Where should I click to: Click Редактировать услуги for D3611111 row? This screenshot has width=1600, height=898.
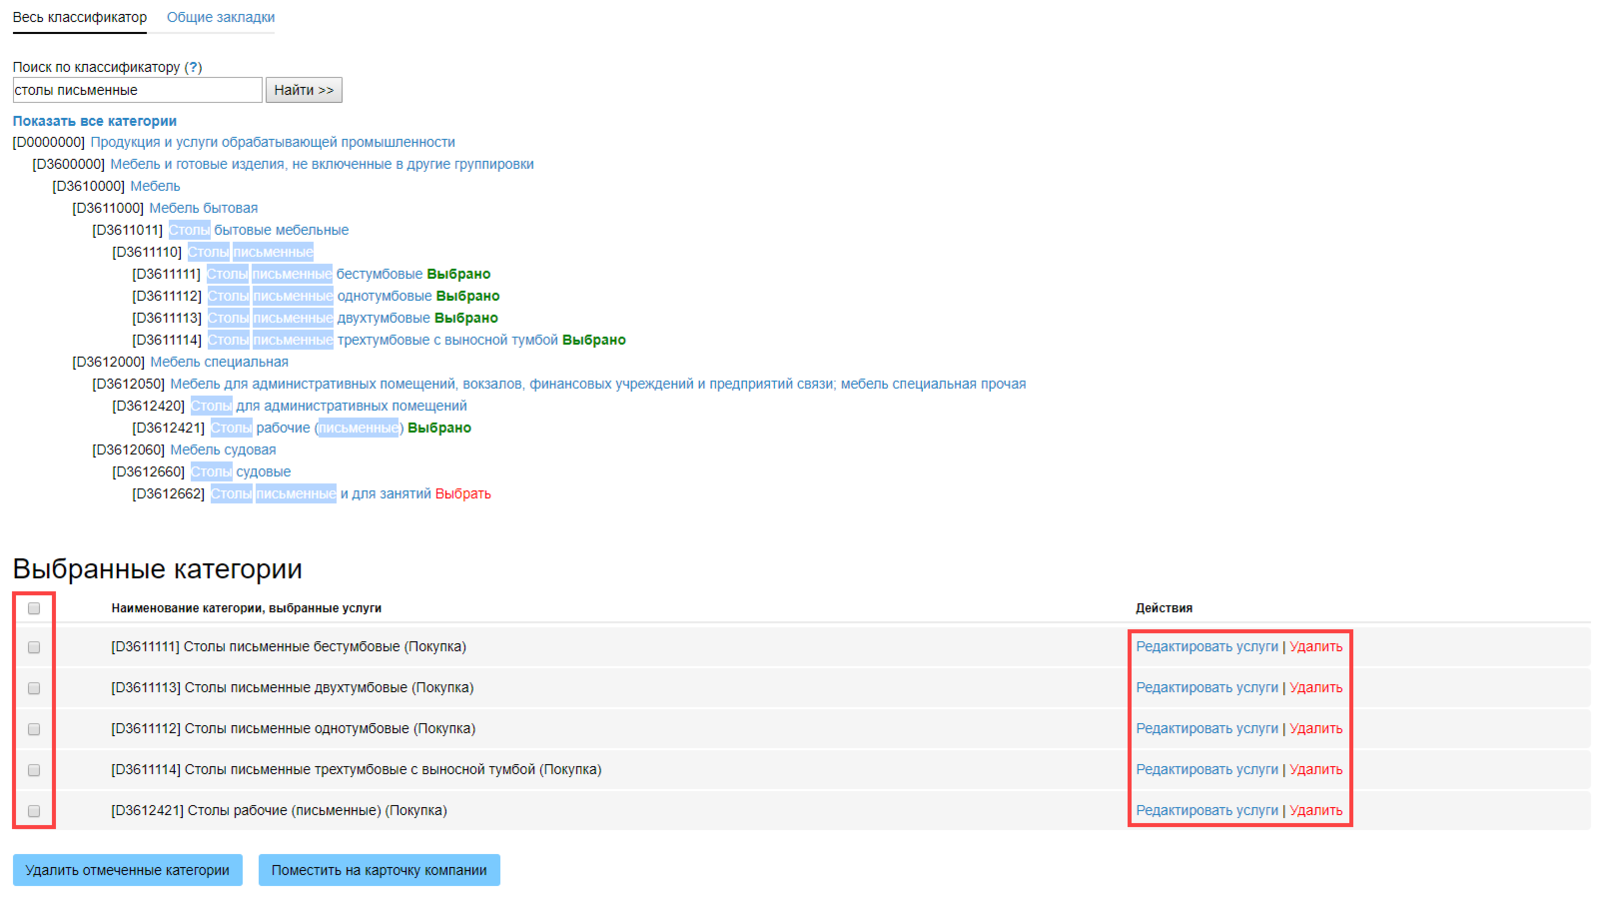click(x=1207, y=647)
